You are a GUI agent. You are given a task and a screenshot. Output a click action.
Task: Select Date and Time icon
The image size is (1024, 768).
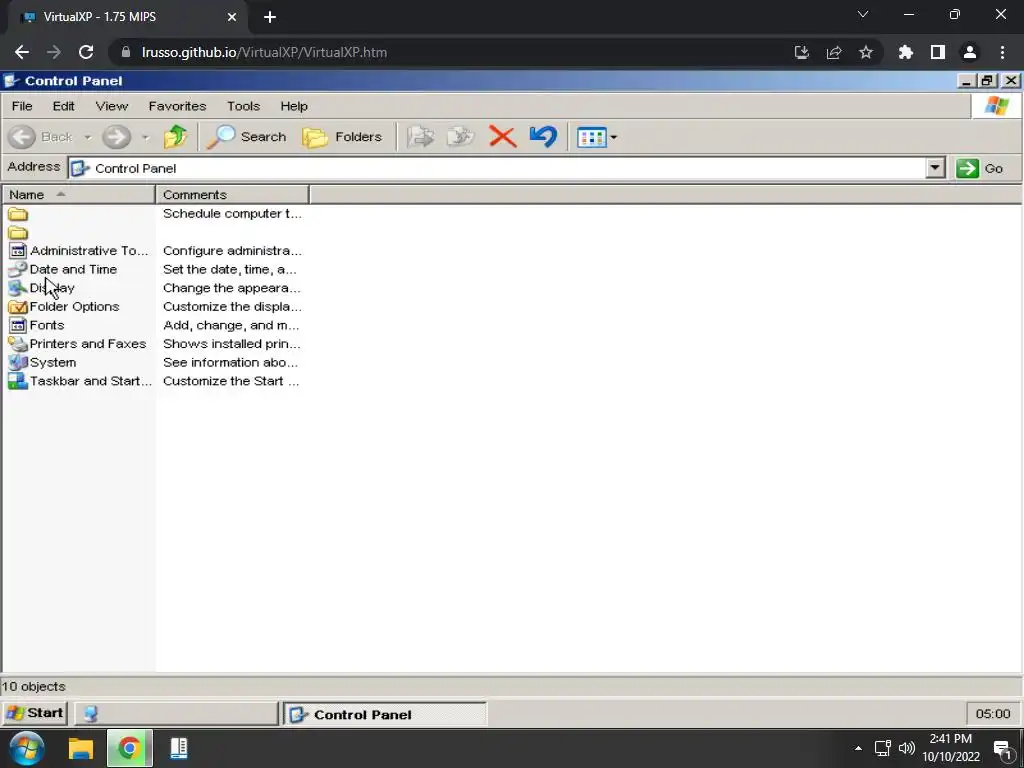(x=18, y=269)
